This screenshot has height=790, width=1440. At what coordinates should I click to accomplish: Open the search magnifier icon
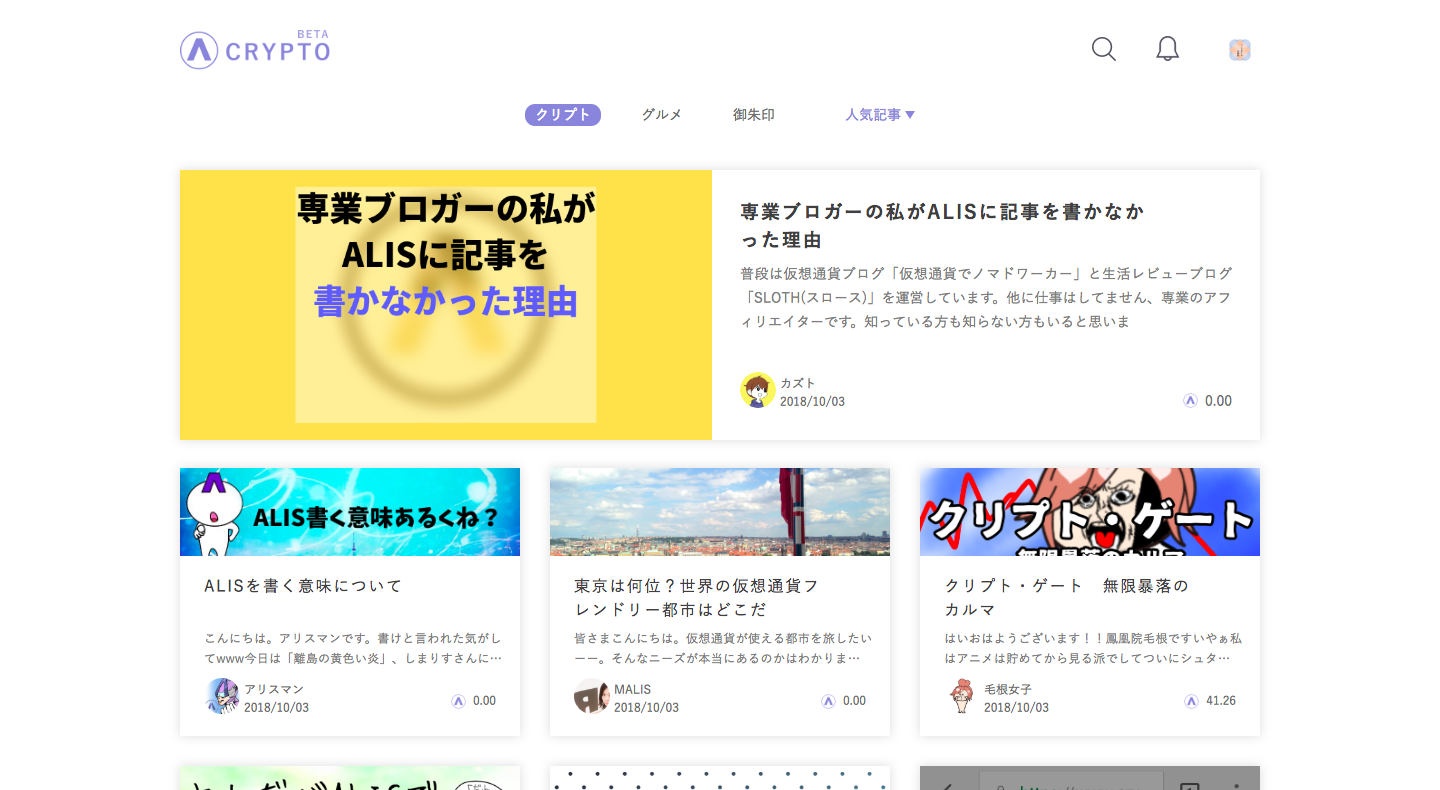[1104, 49]
